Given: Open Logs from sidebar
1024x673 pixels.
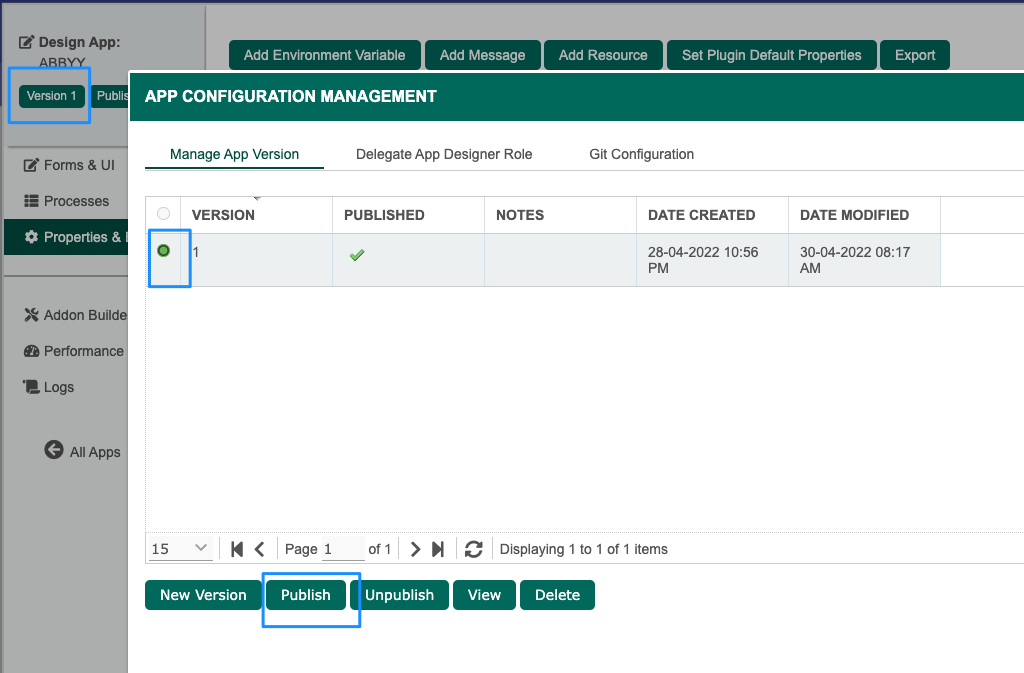Looking at the screenshot, I should tap(58, 387).
